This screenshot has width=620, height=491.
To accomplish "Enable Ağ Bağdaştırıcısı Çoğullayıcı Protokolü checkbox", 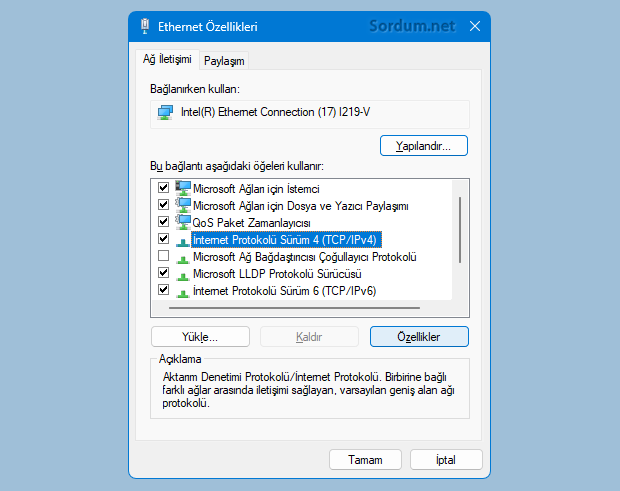I will coord(163,256).
